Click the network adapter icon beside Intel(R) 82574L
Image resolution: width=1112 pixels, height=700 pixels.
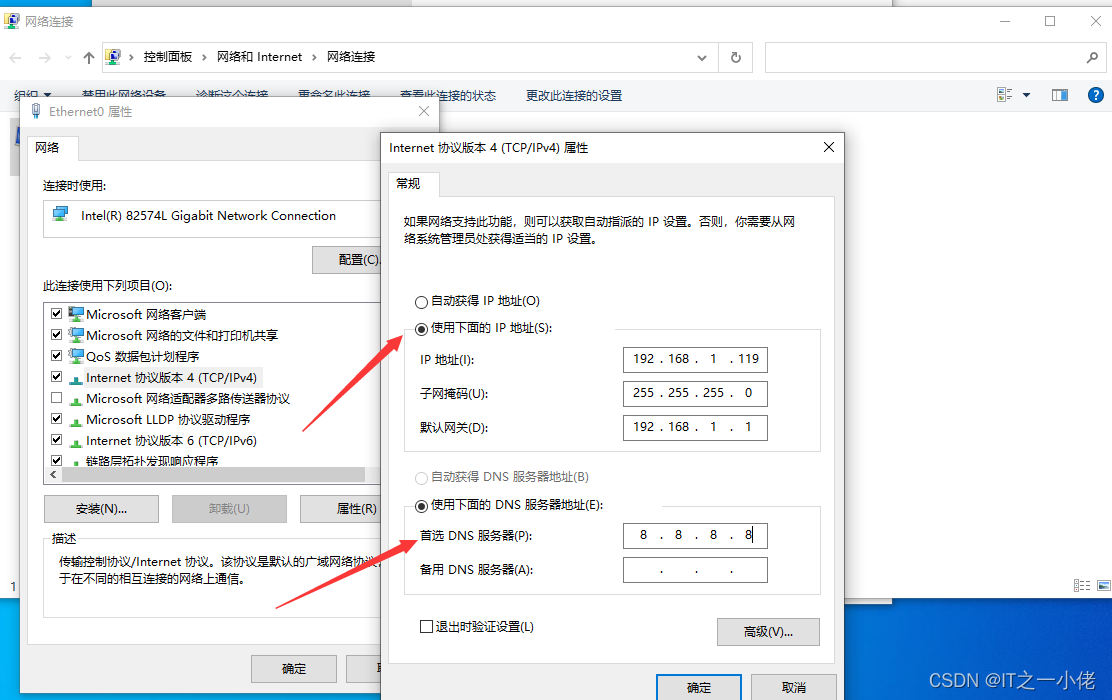61,213
